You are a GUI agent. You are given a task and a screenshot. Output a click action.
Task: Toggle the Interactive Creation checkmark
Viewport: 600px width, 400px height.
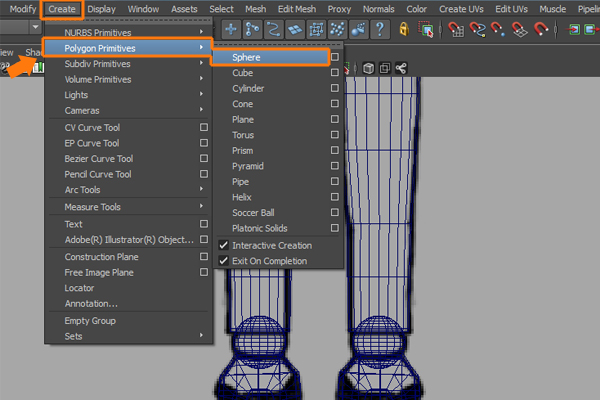pyautogui.click(x=224, y=245)
